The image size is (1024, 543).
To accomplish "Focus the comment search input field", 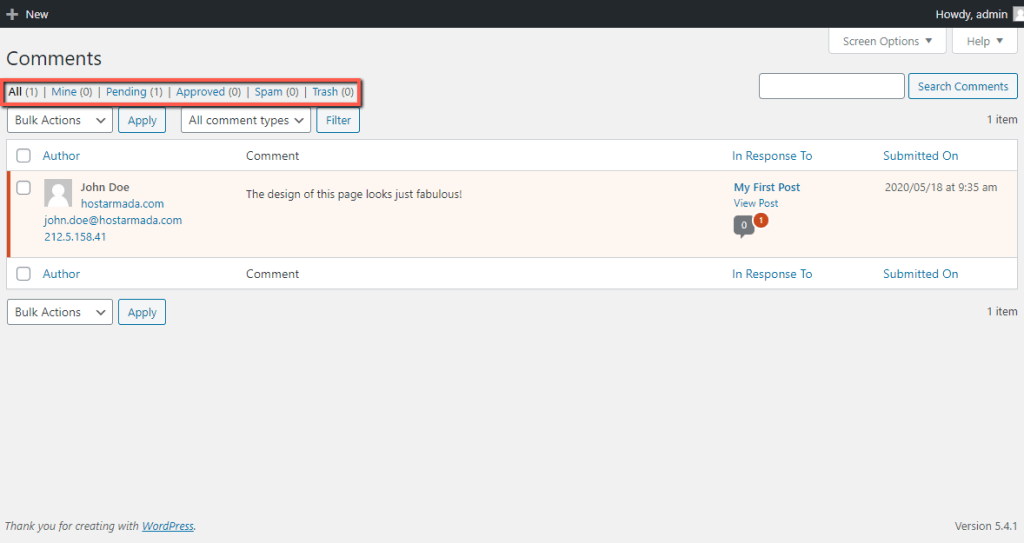I will 831,86.
